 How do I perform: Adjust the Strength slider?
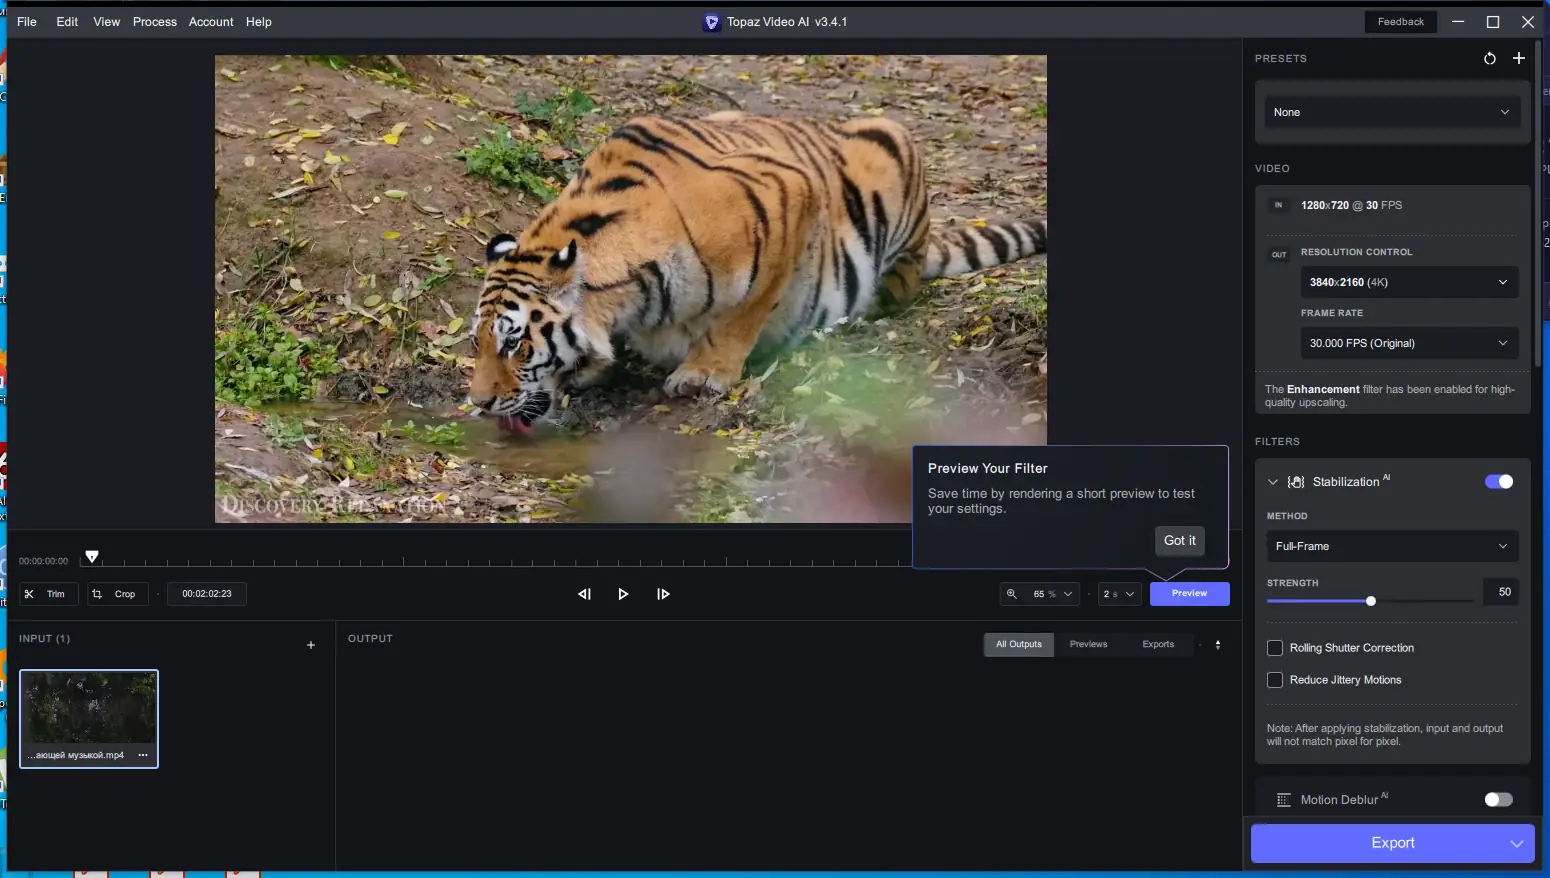pyautogui.click(x=1371, y=601)
